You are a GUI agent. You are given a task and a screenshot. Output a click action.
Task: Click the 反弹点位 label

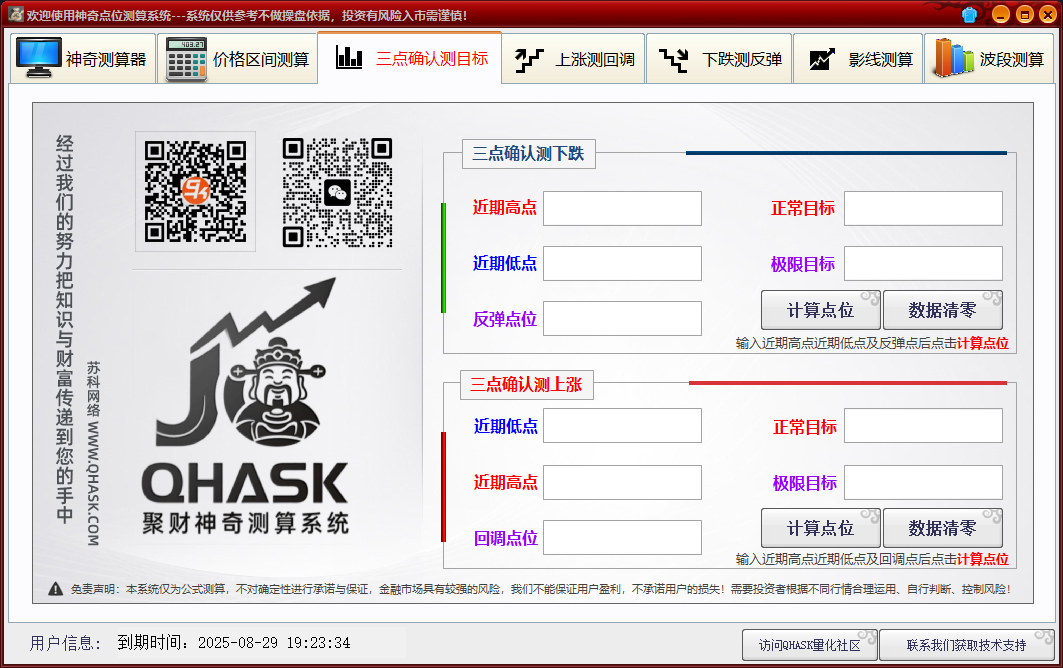[504, 319]
